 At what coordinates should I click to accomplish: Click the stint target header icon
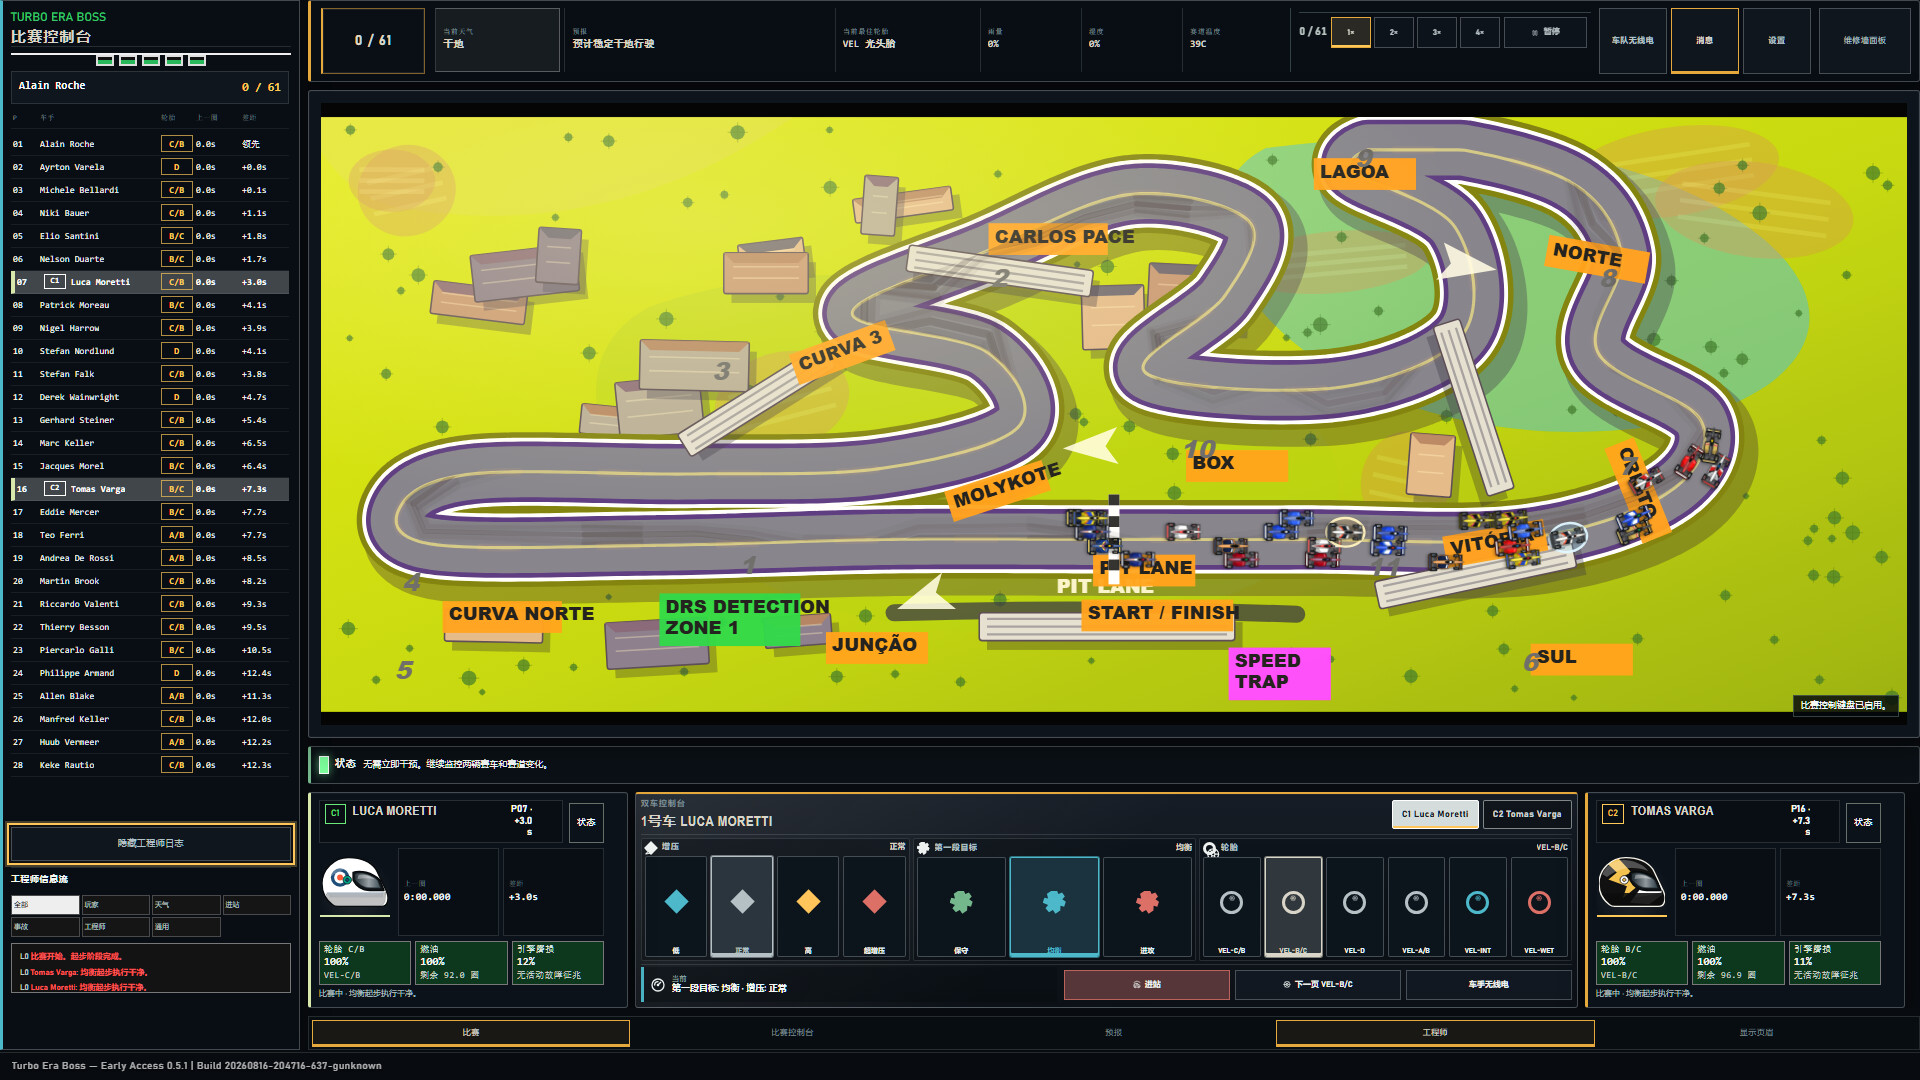(923, 847)
